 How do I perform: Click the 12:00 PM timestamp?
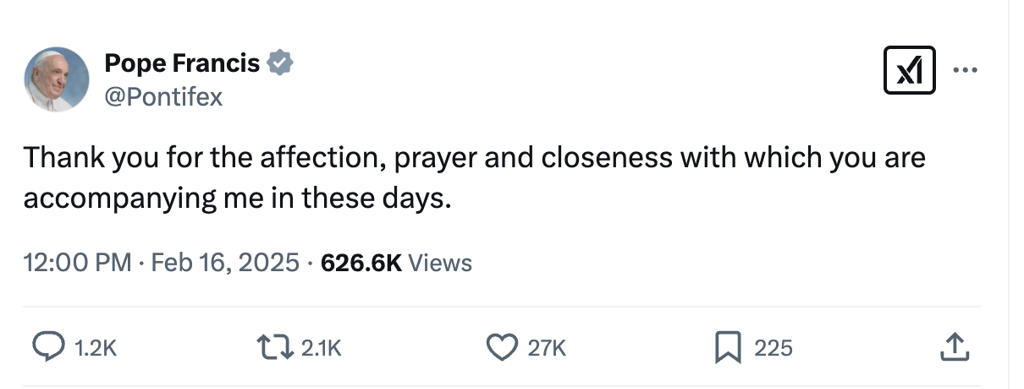pos(78,263)
